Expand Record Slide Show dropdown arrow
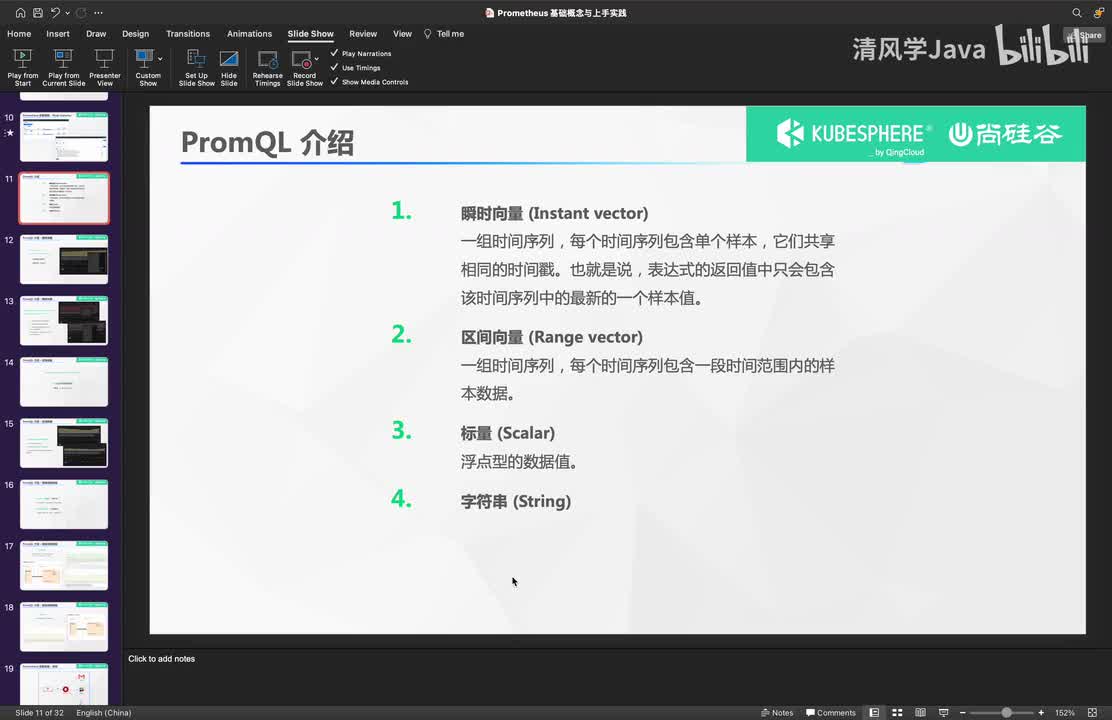Screen dimensions: 1112x720 click(x=316, y=59)
